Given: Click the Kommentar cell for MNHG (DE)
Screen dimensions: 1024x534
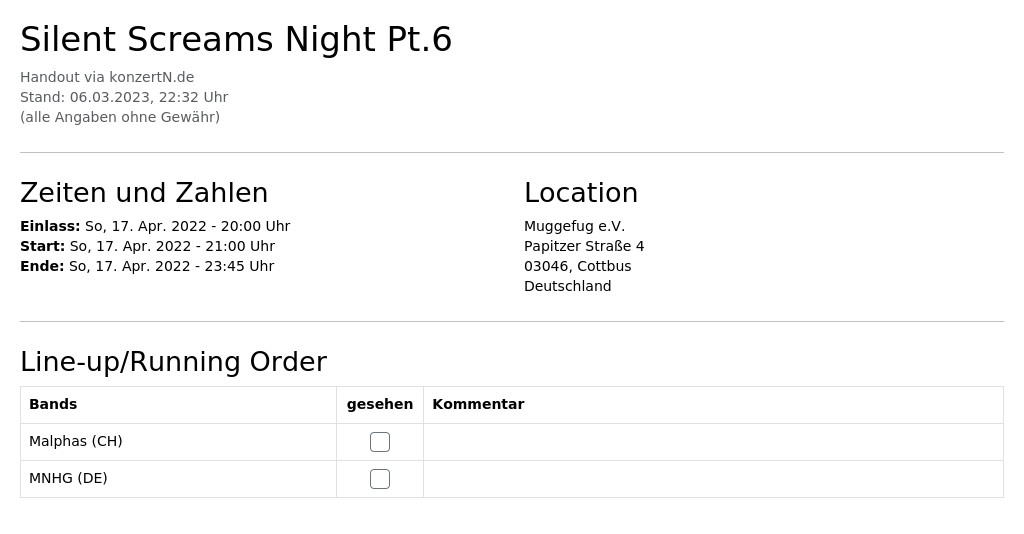Looking at the screenshot, I should (x=713, y=479).
